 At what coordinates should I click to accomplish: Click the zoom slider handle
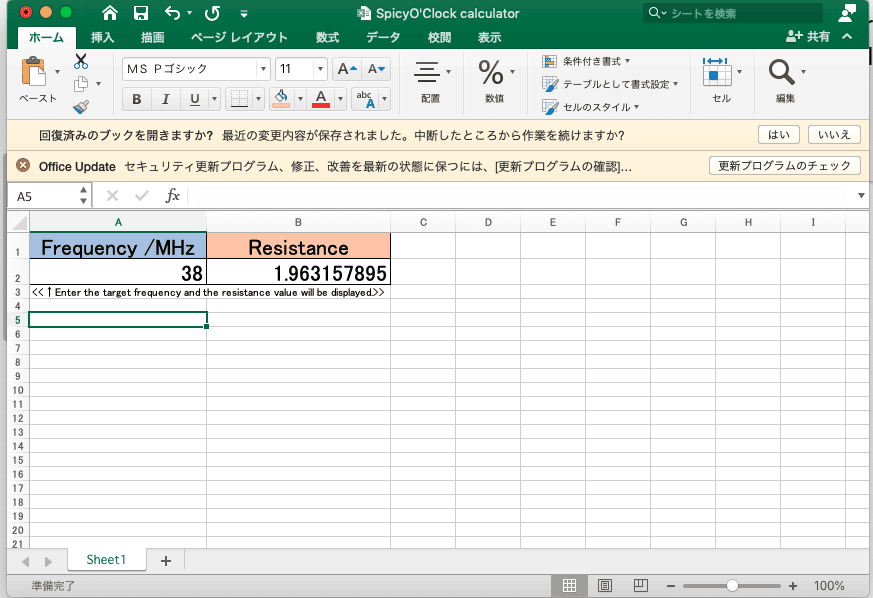click(x=732, y=586)
